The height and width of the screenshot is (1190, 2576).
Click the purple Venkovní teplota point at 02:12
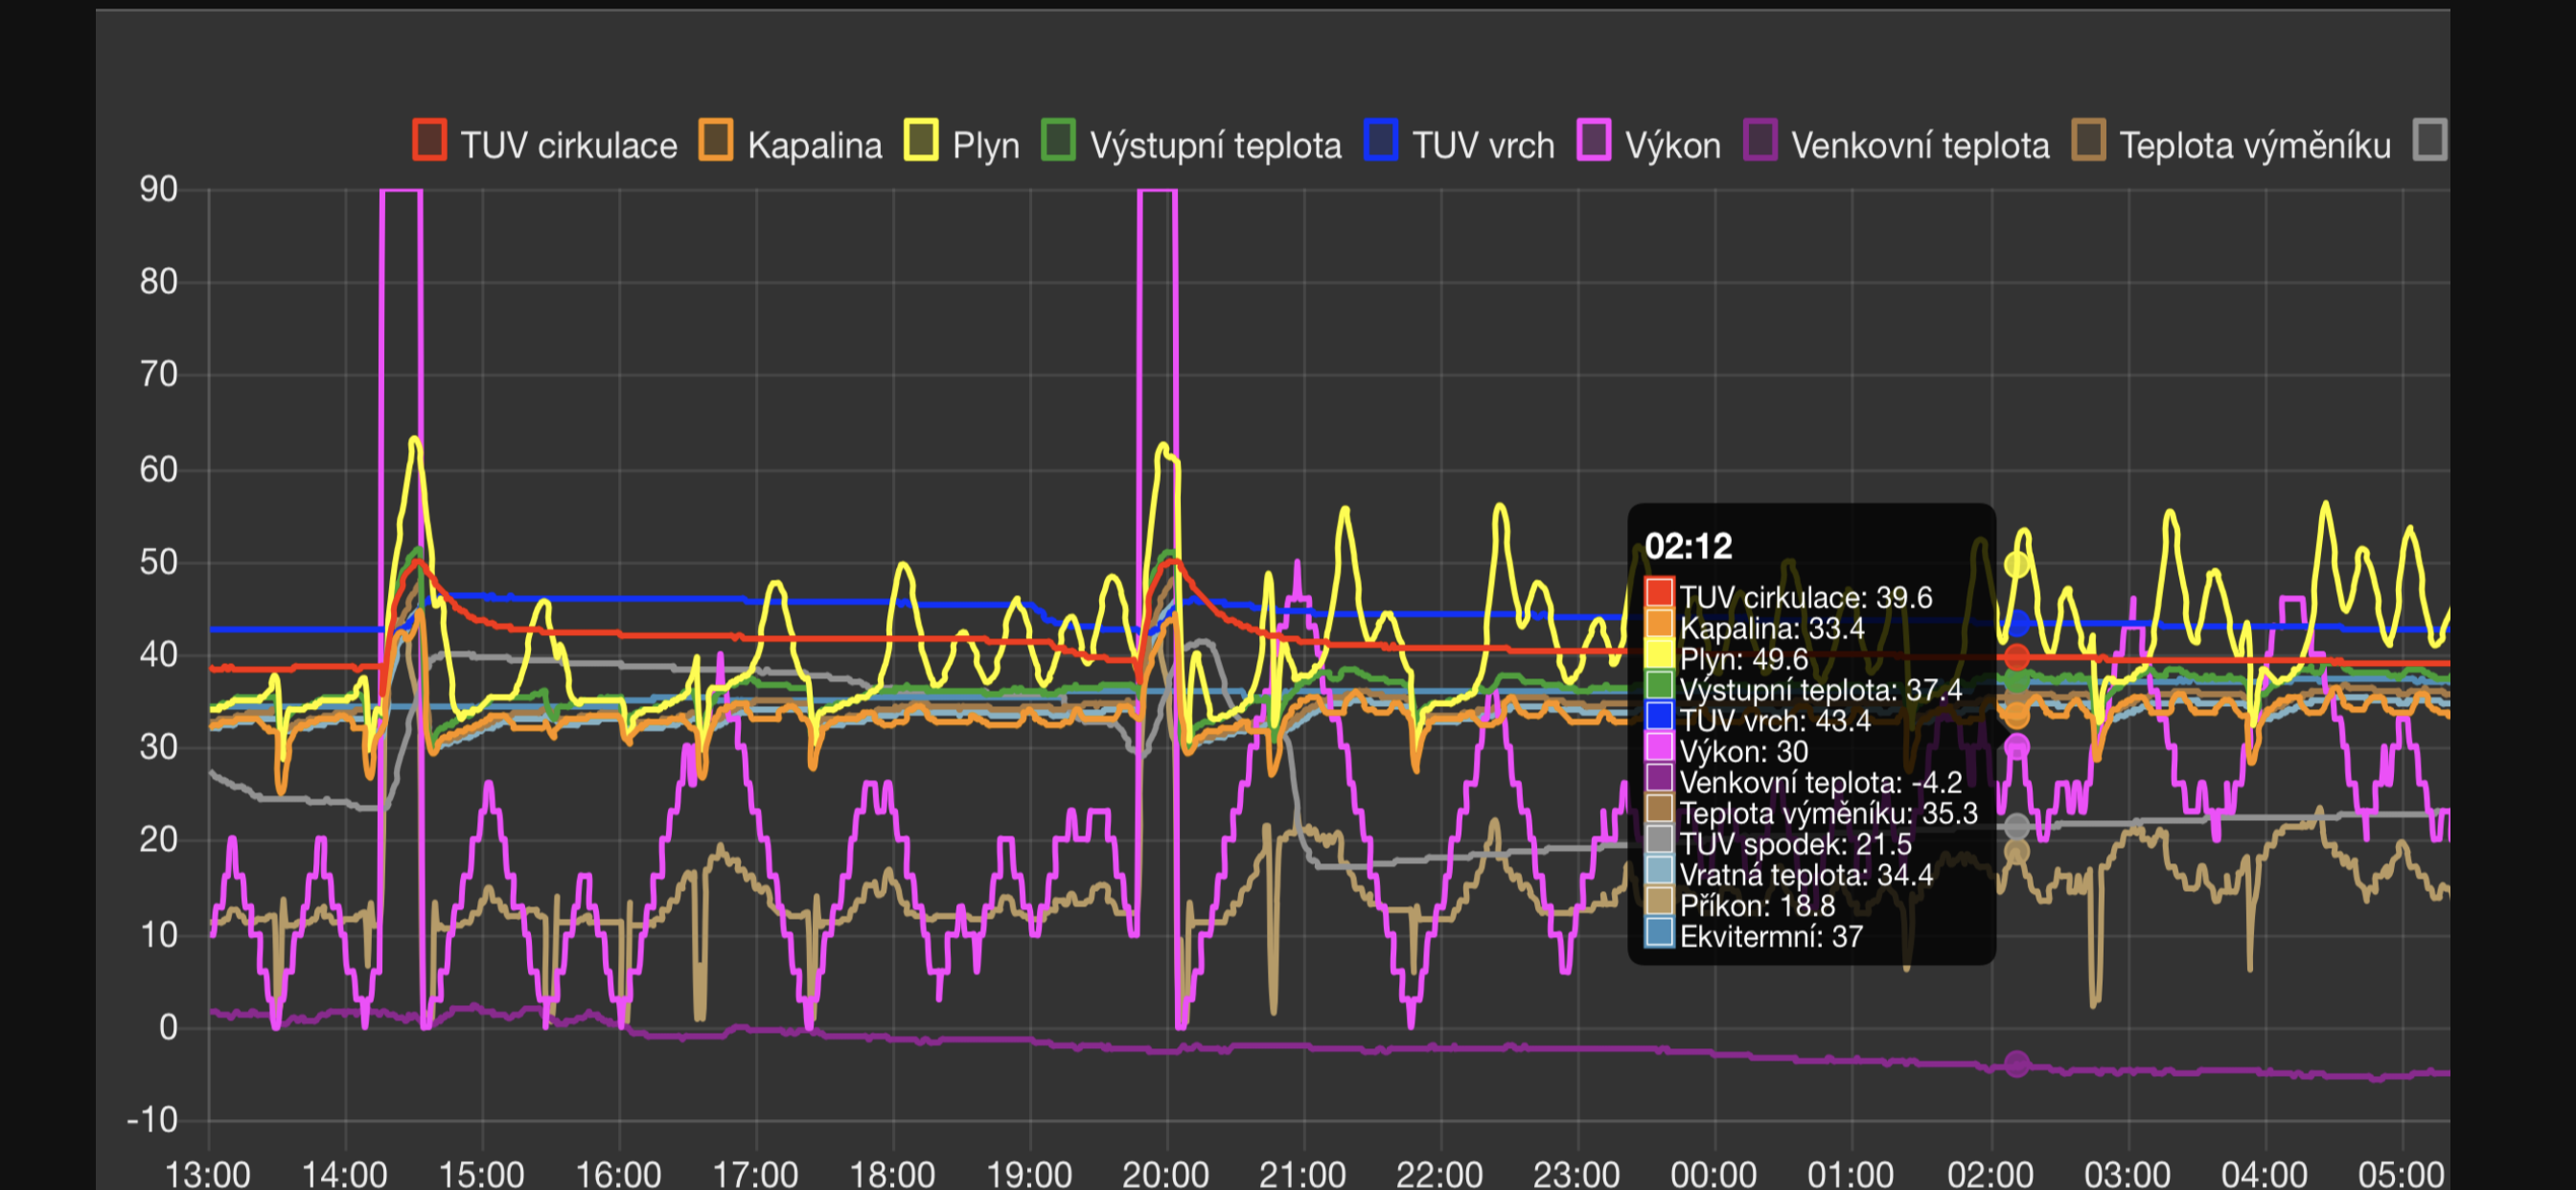(2017, 1064)
